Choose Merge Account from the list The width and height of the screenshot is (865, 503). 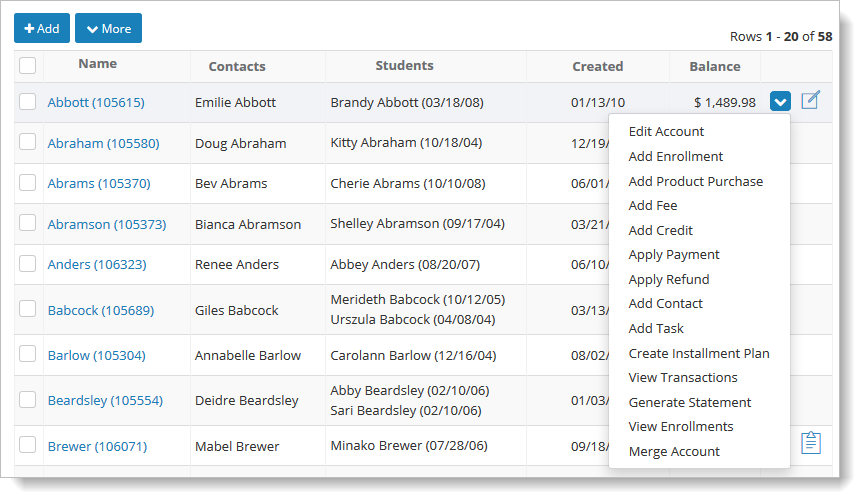[674, 451]
